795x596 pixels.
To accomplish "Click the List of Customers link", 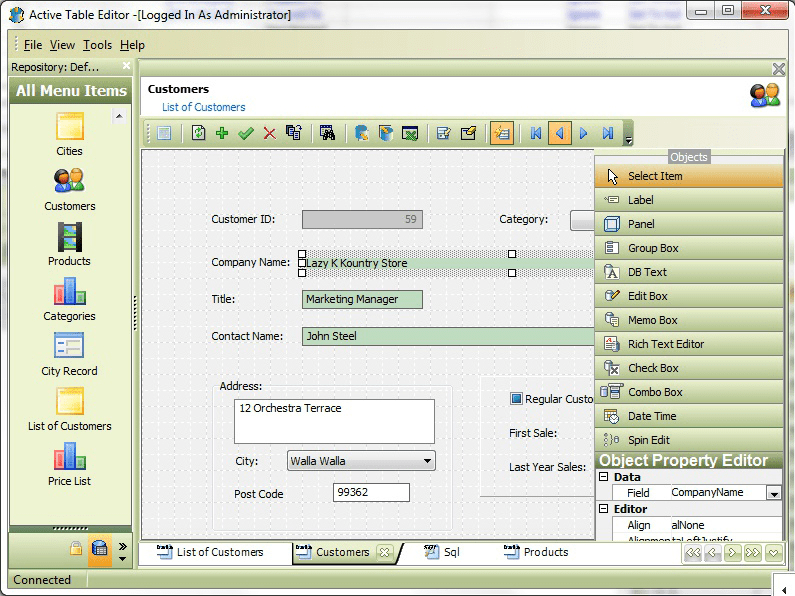I will pyautogui.click(x=203, y=107).
